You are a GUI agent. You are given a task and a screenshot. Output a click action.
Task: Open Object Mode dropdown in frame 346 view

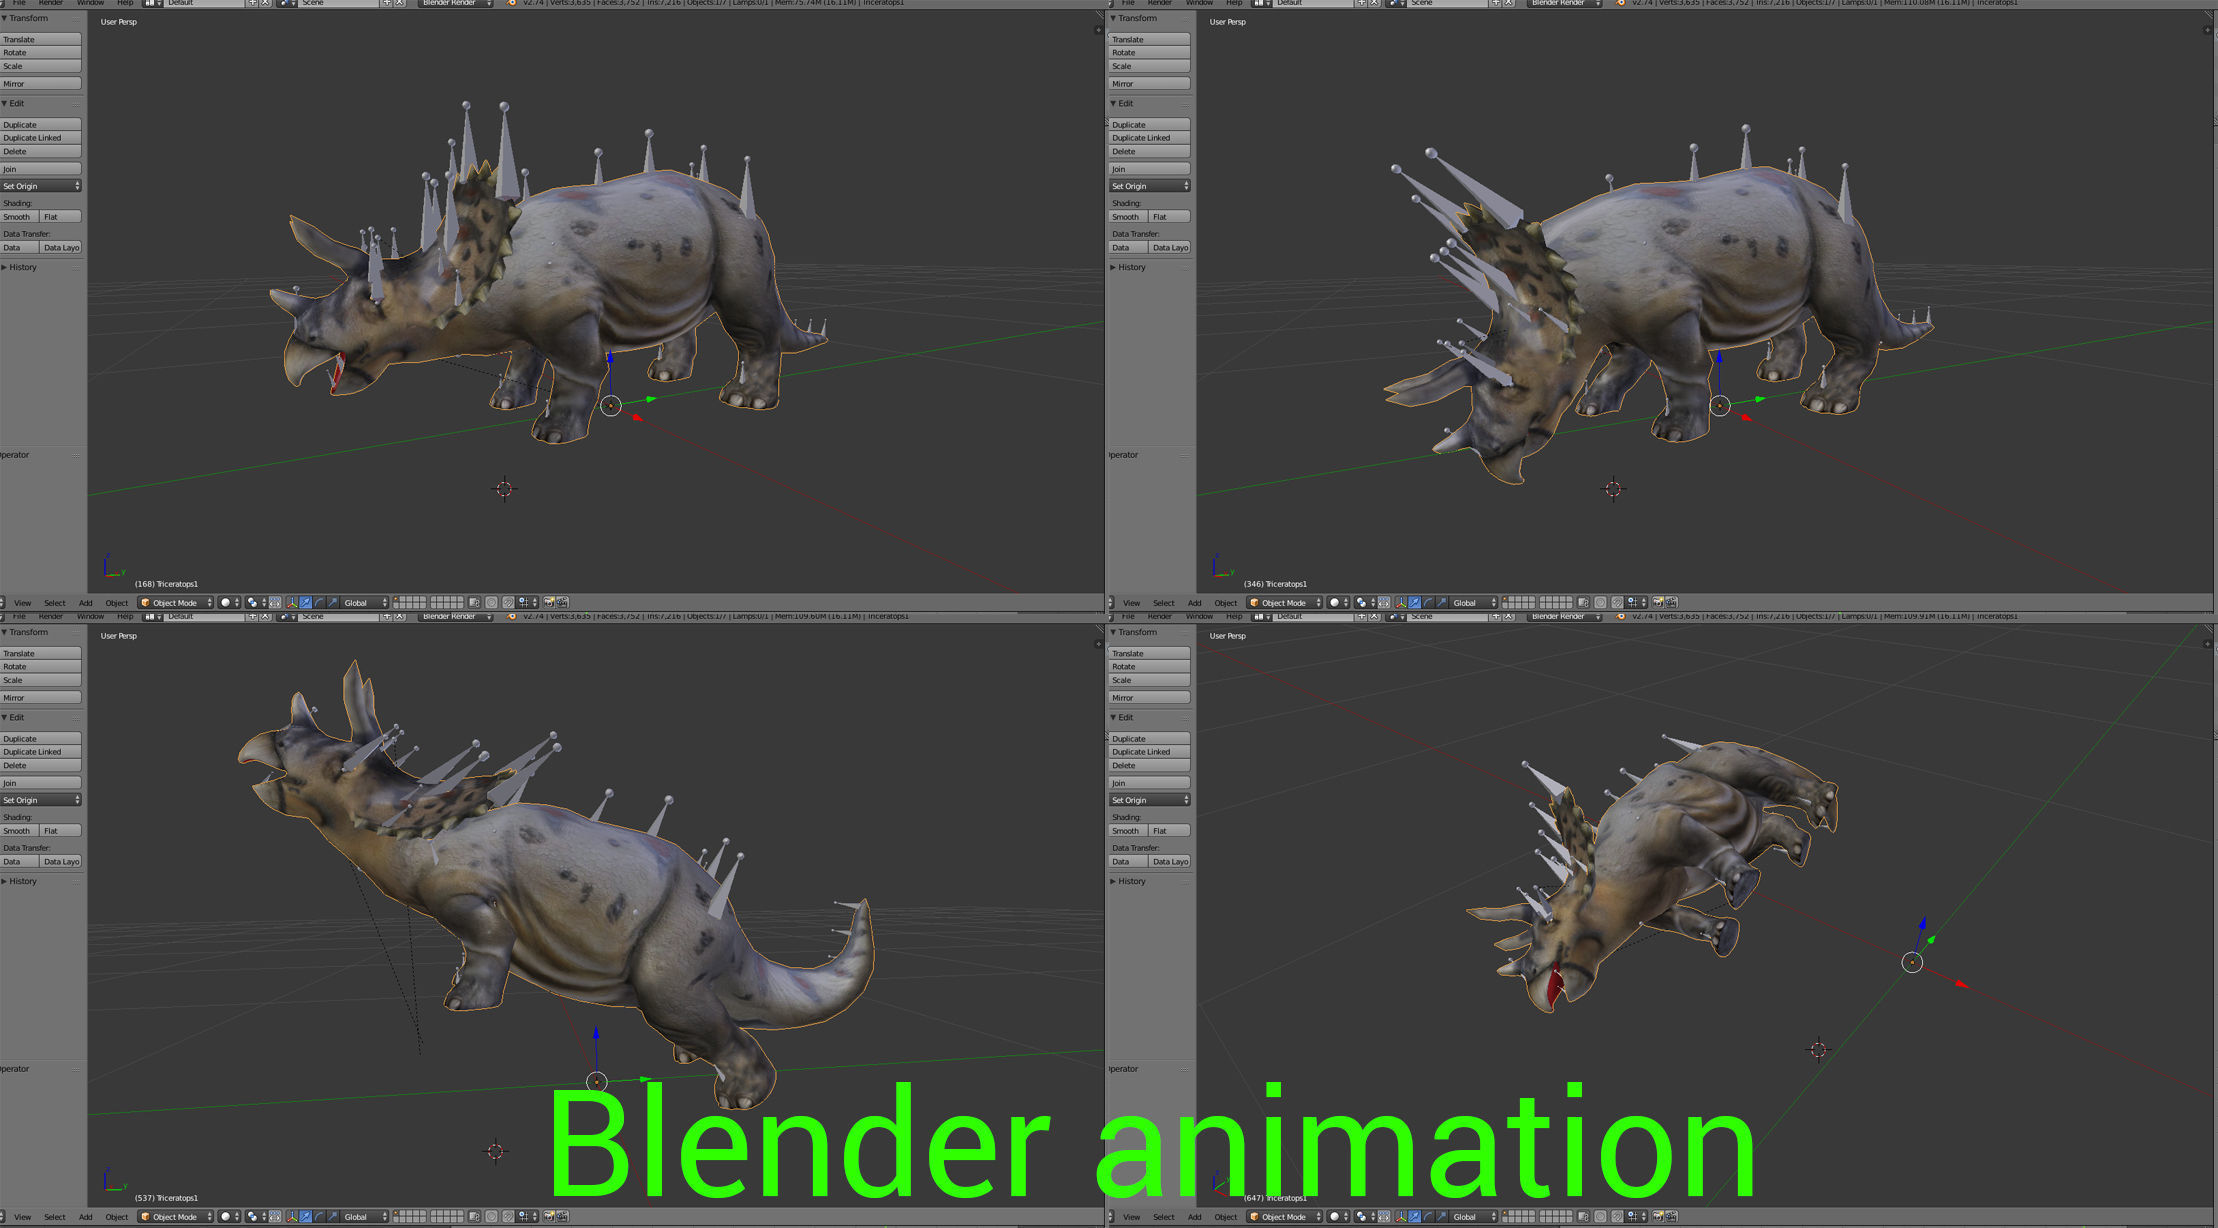click(1285, 602)
